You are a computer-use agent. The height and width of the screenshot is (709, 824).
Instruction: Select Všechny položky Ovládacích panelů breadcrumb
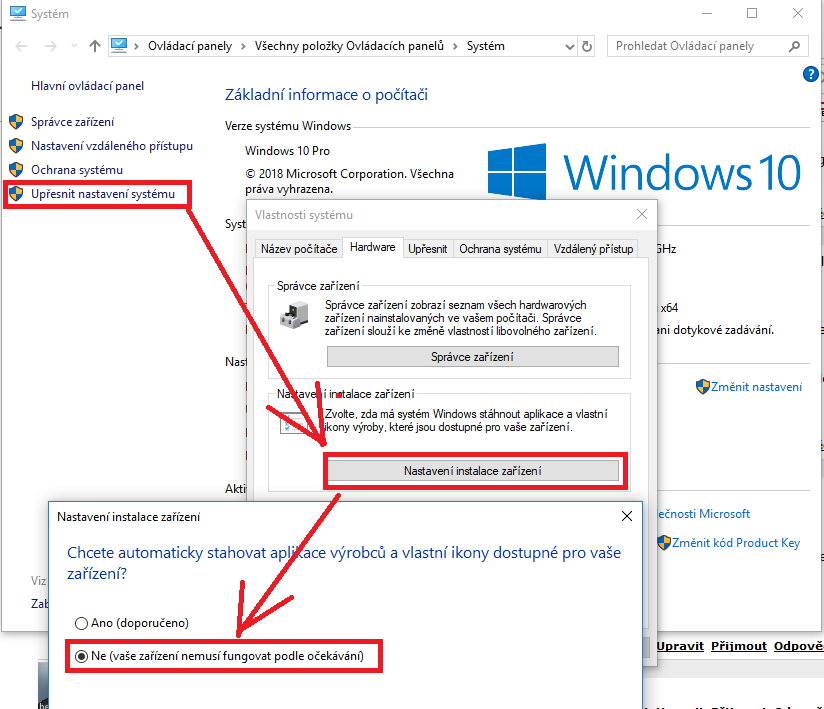[x=349, y=46]
